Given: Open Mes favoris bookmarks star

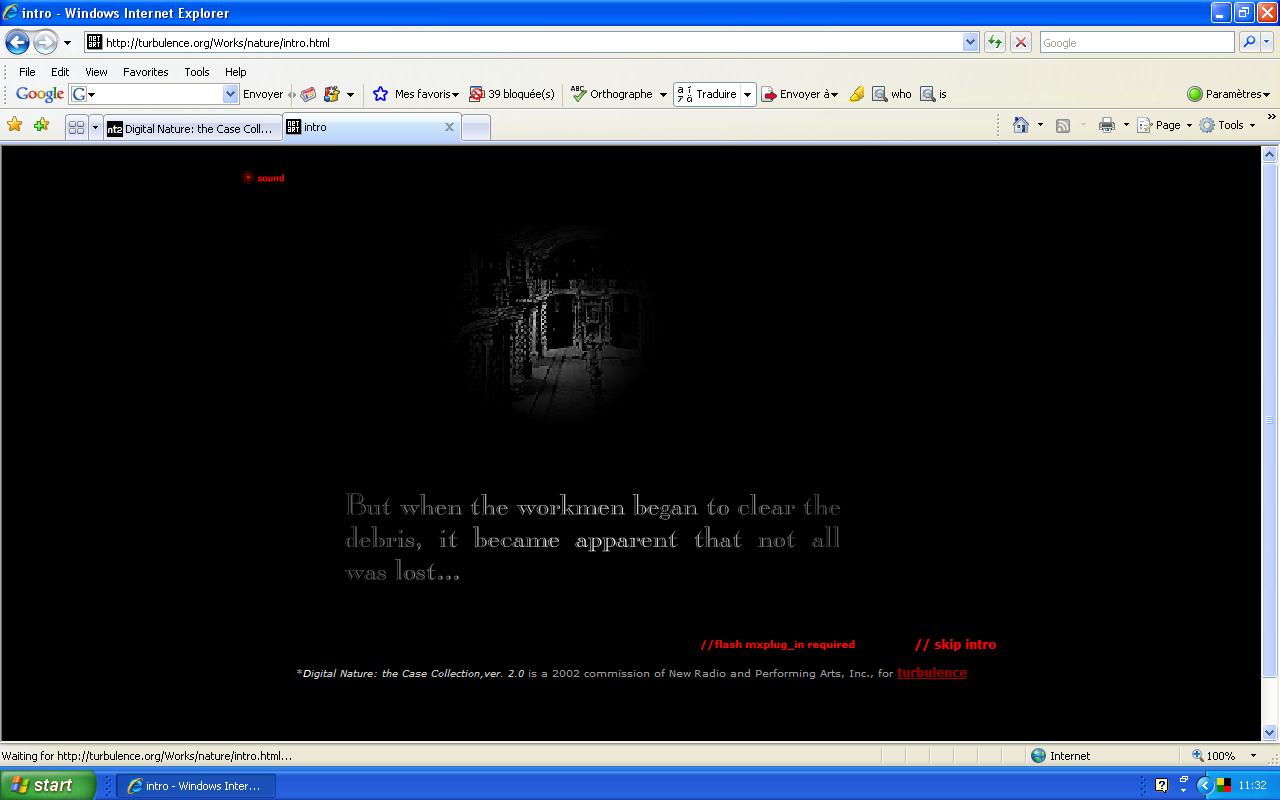Looking at the screenshot, I should click(x=415, y=94).
